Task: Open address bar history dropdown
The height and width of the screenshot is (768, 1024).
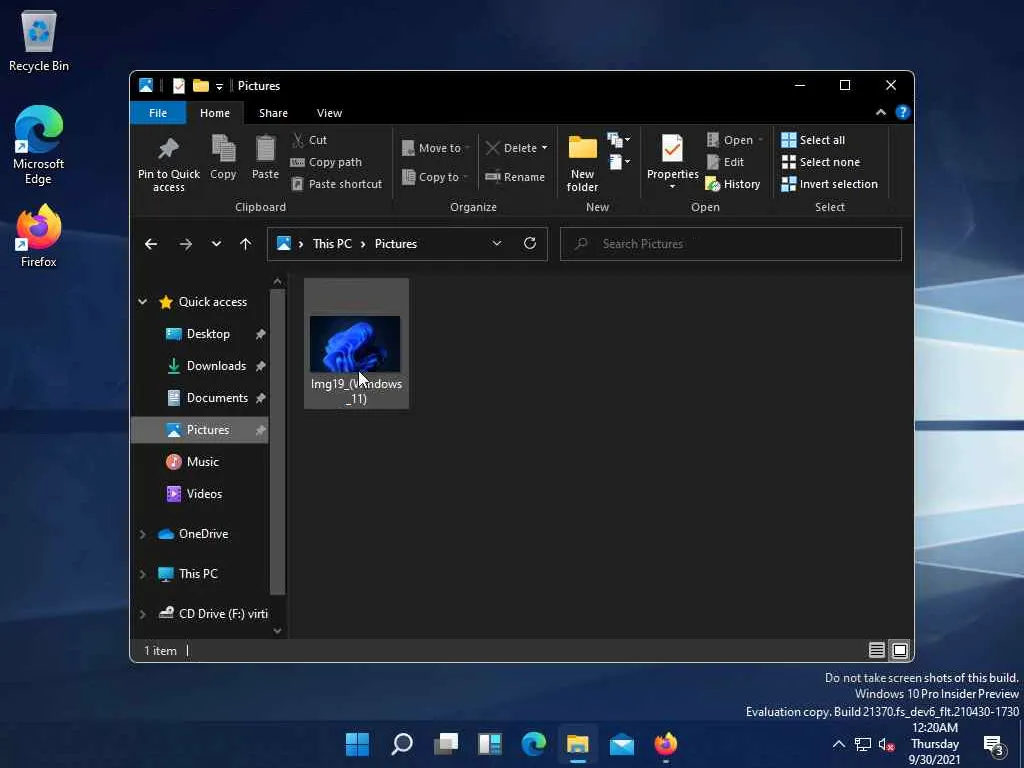Action: tap(496, 244)
